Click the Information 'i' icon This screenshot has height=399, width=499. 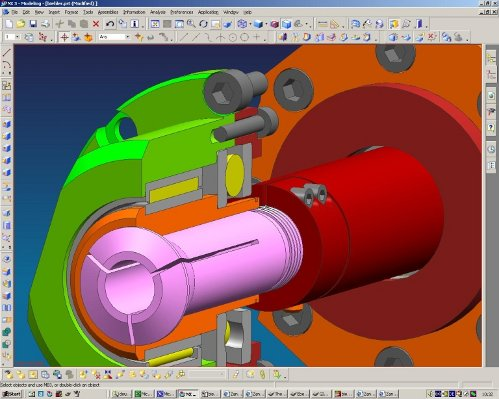135,24
